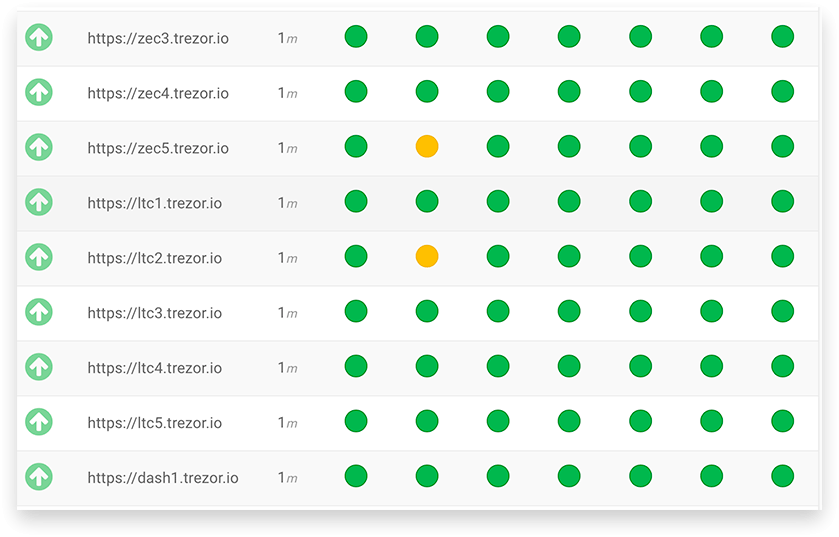Click the first green dot in zec3 row
Viewport: 839px width, 537px height.
click(356, 36)
